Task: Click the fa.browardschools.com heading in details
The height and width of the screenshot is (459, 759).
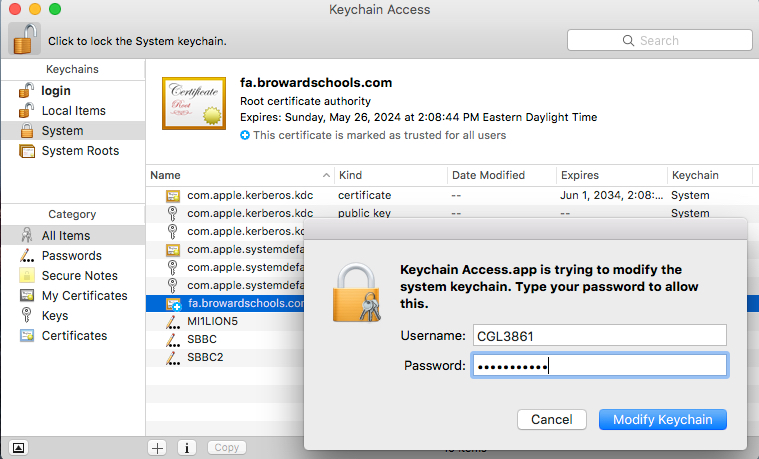Action: (316, 83)
